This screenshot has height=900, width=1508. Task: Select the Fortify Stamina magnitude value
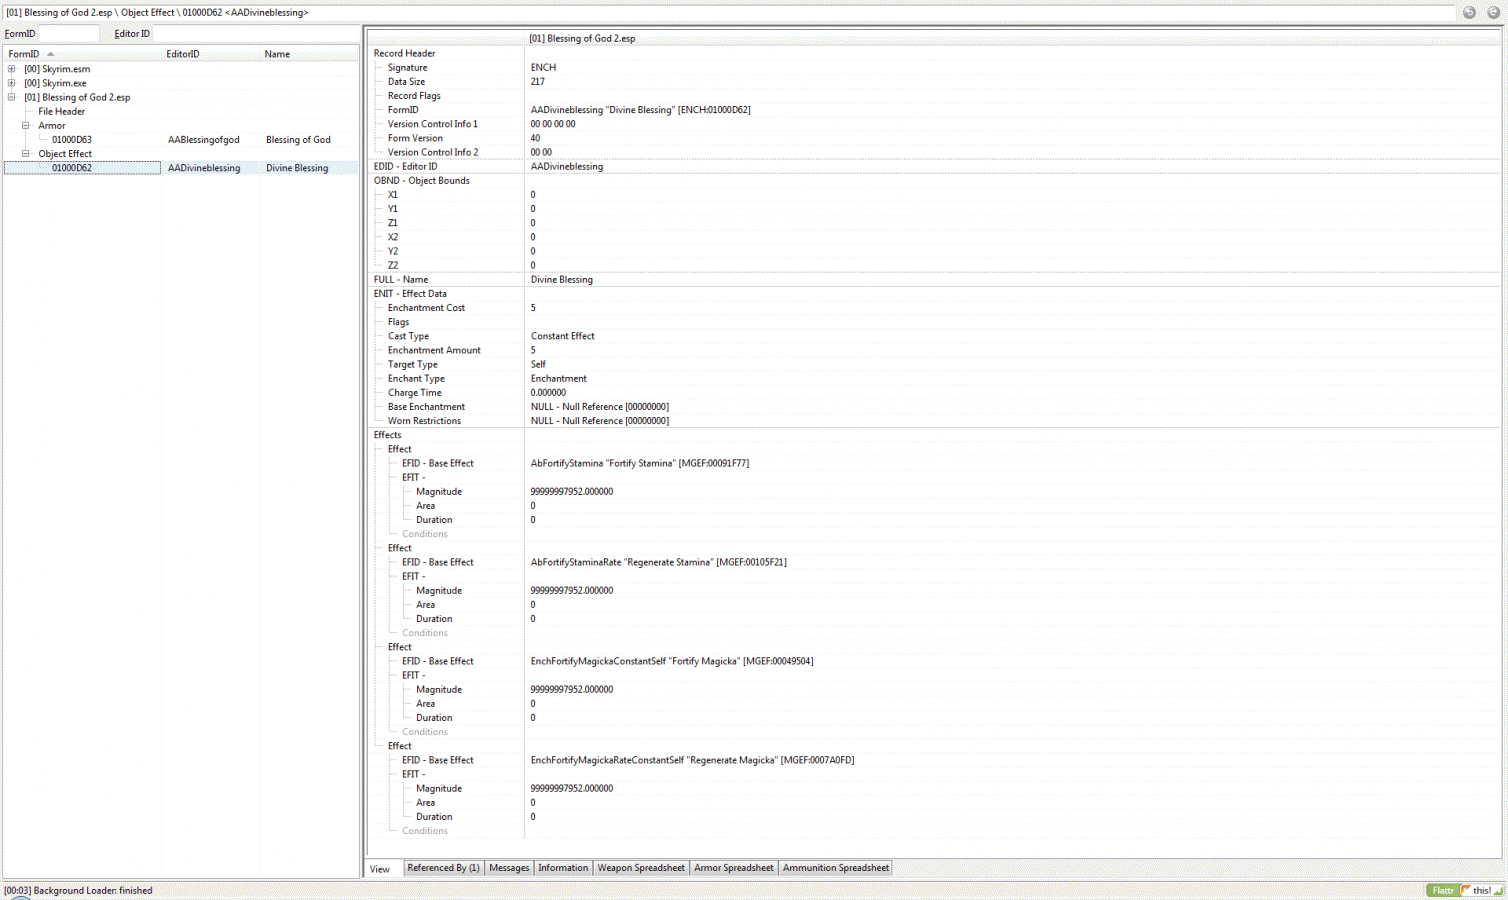(572, 492)
